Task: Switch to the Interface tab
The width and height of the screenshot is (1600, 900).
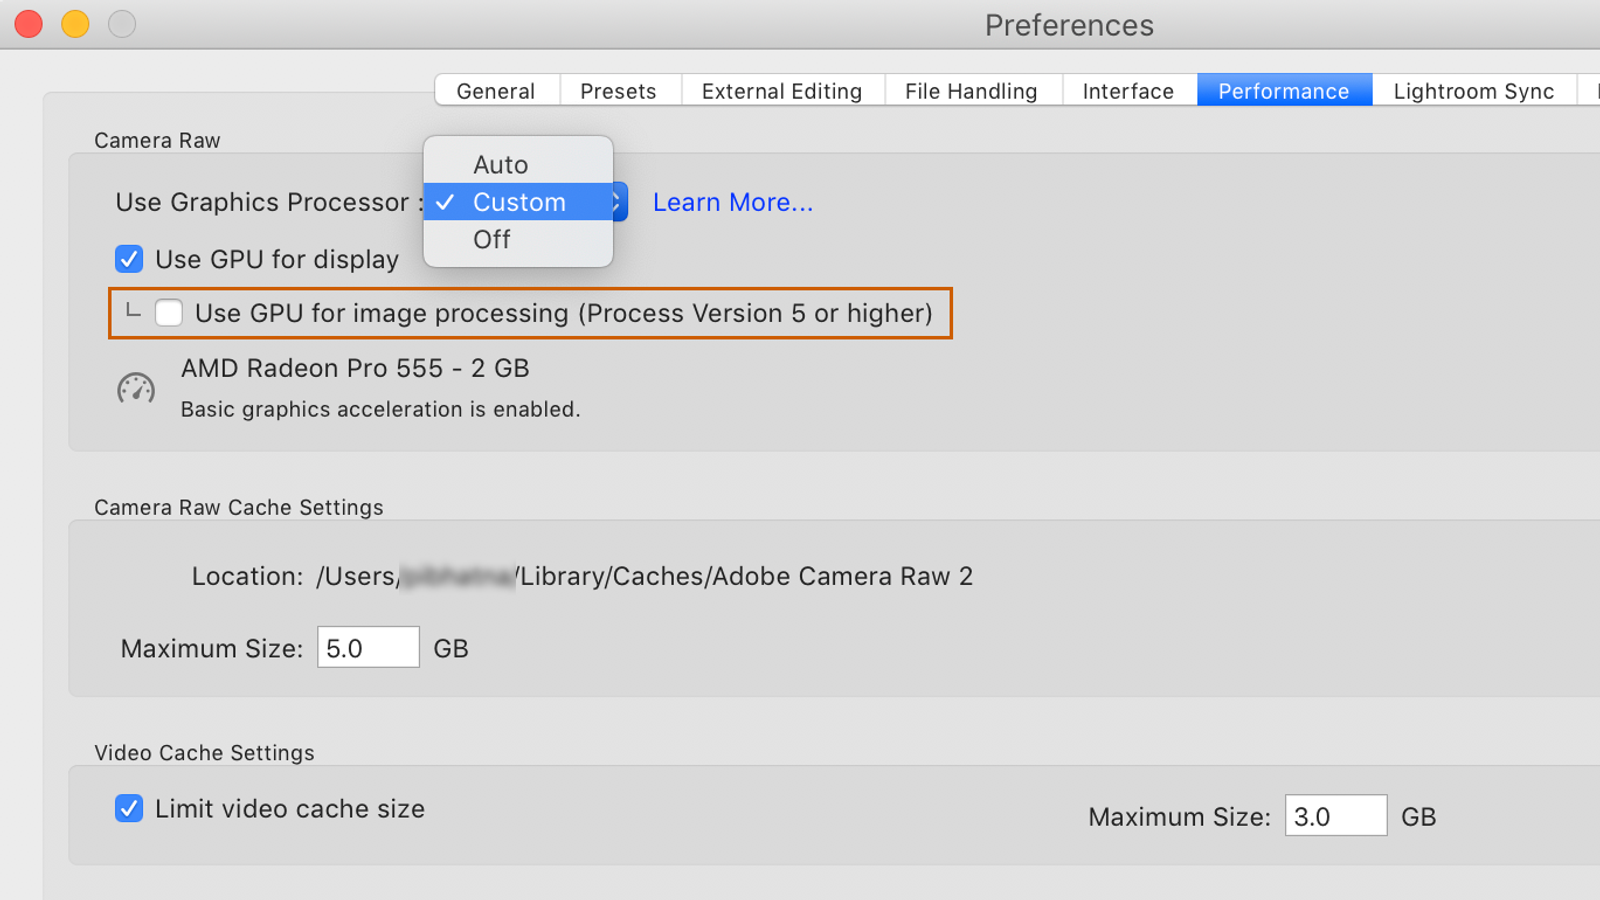Action: (x=1128, y=91)
